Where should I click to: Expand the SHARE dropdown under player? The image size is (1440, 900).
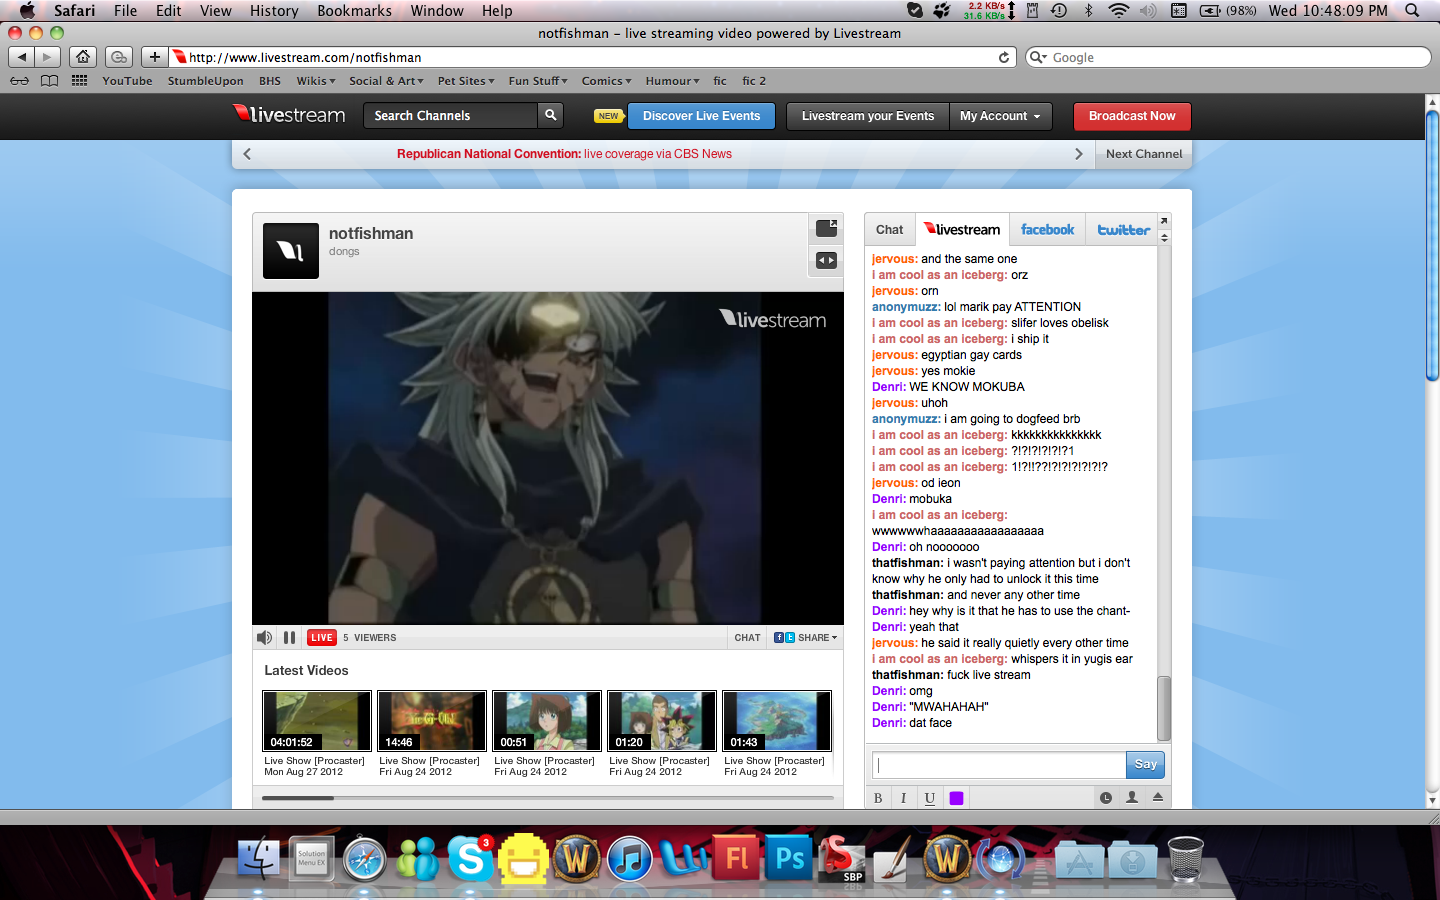click(805, 637)
